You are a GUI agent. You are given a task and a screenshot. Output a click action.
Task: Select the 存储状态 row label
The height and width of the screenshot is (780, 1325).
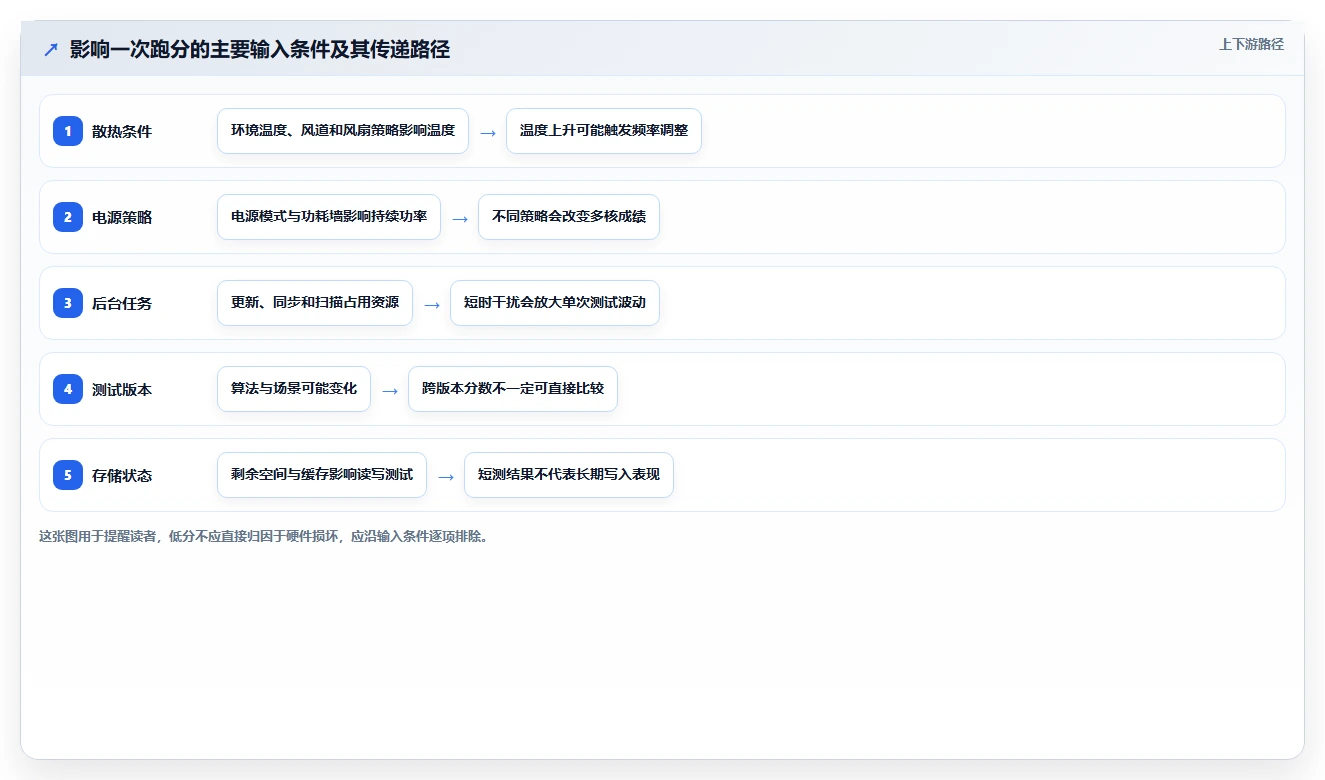(x=122, y=475)
